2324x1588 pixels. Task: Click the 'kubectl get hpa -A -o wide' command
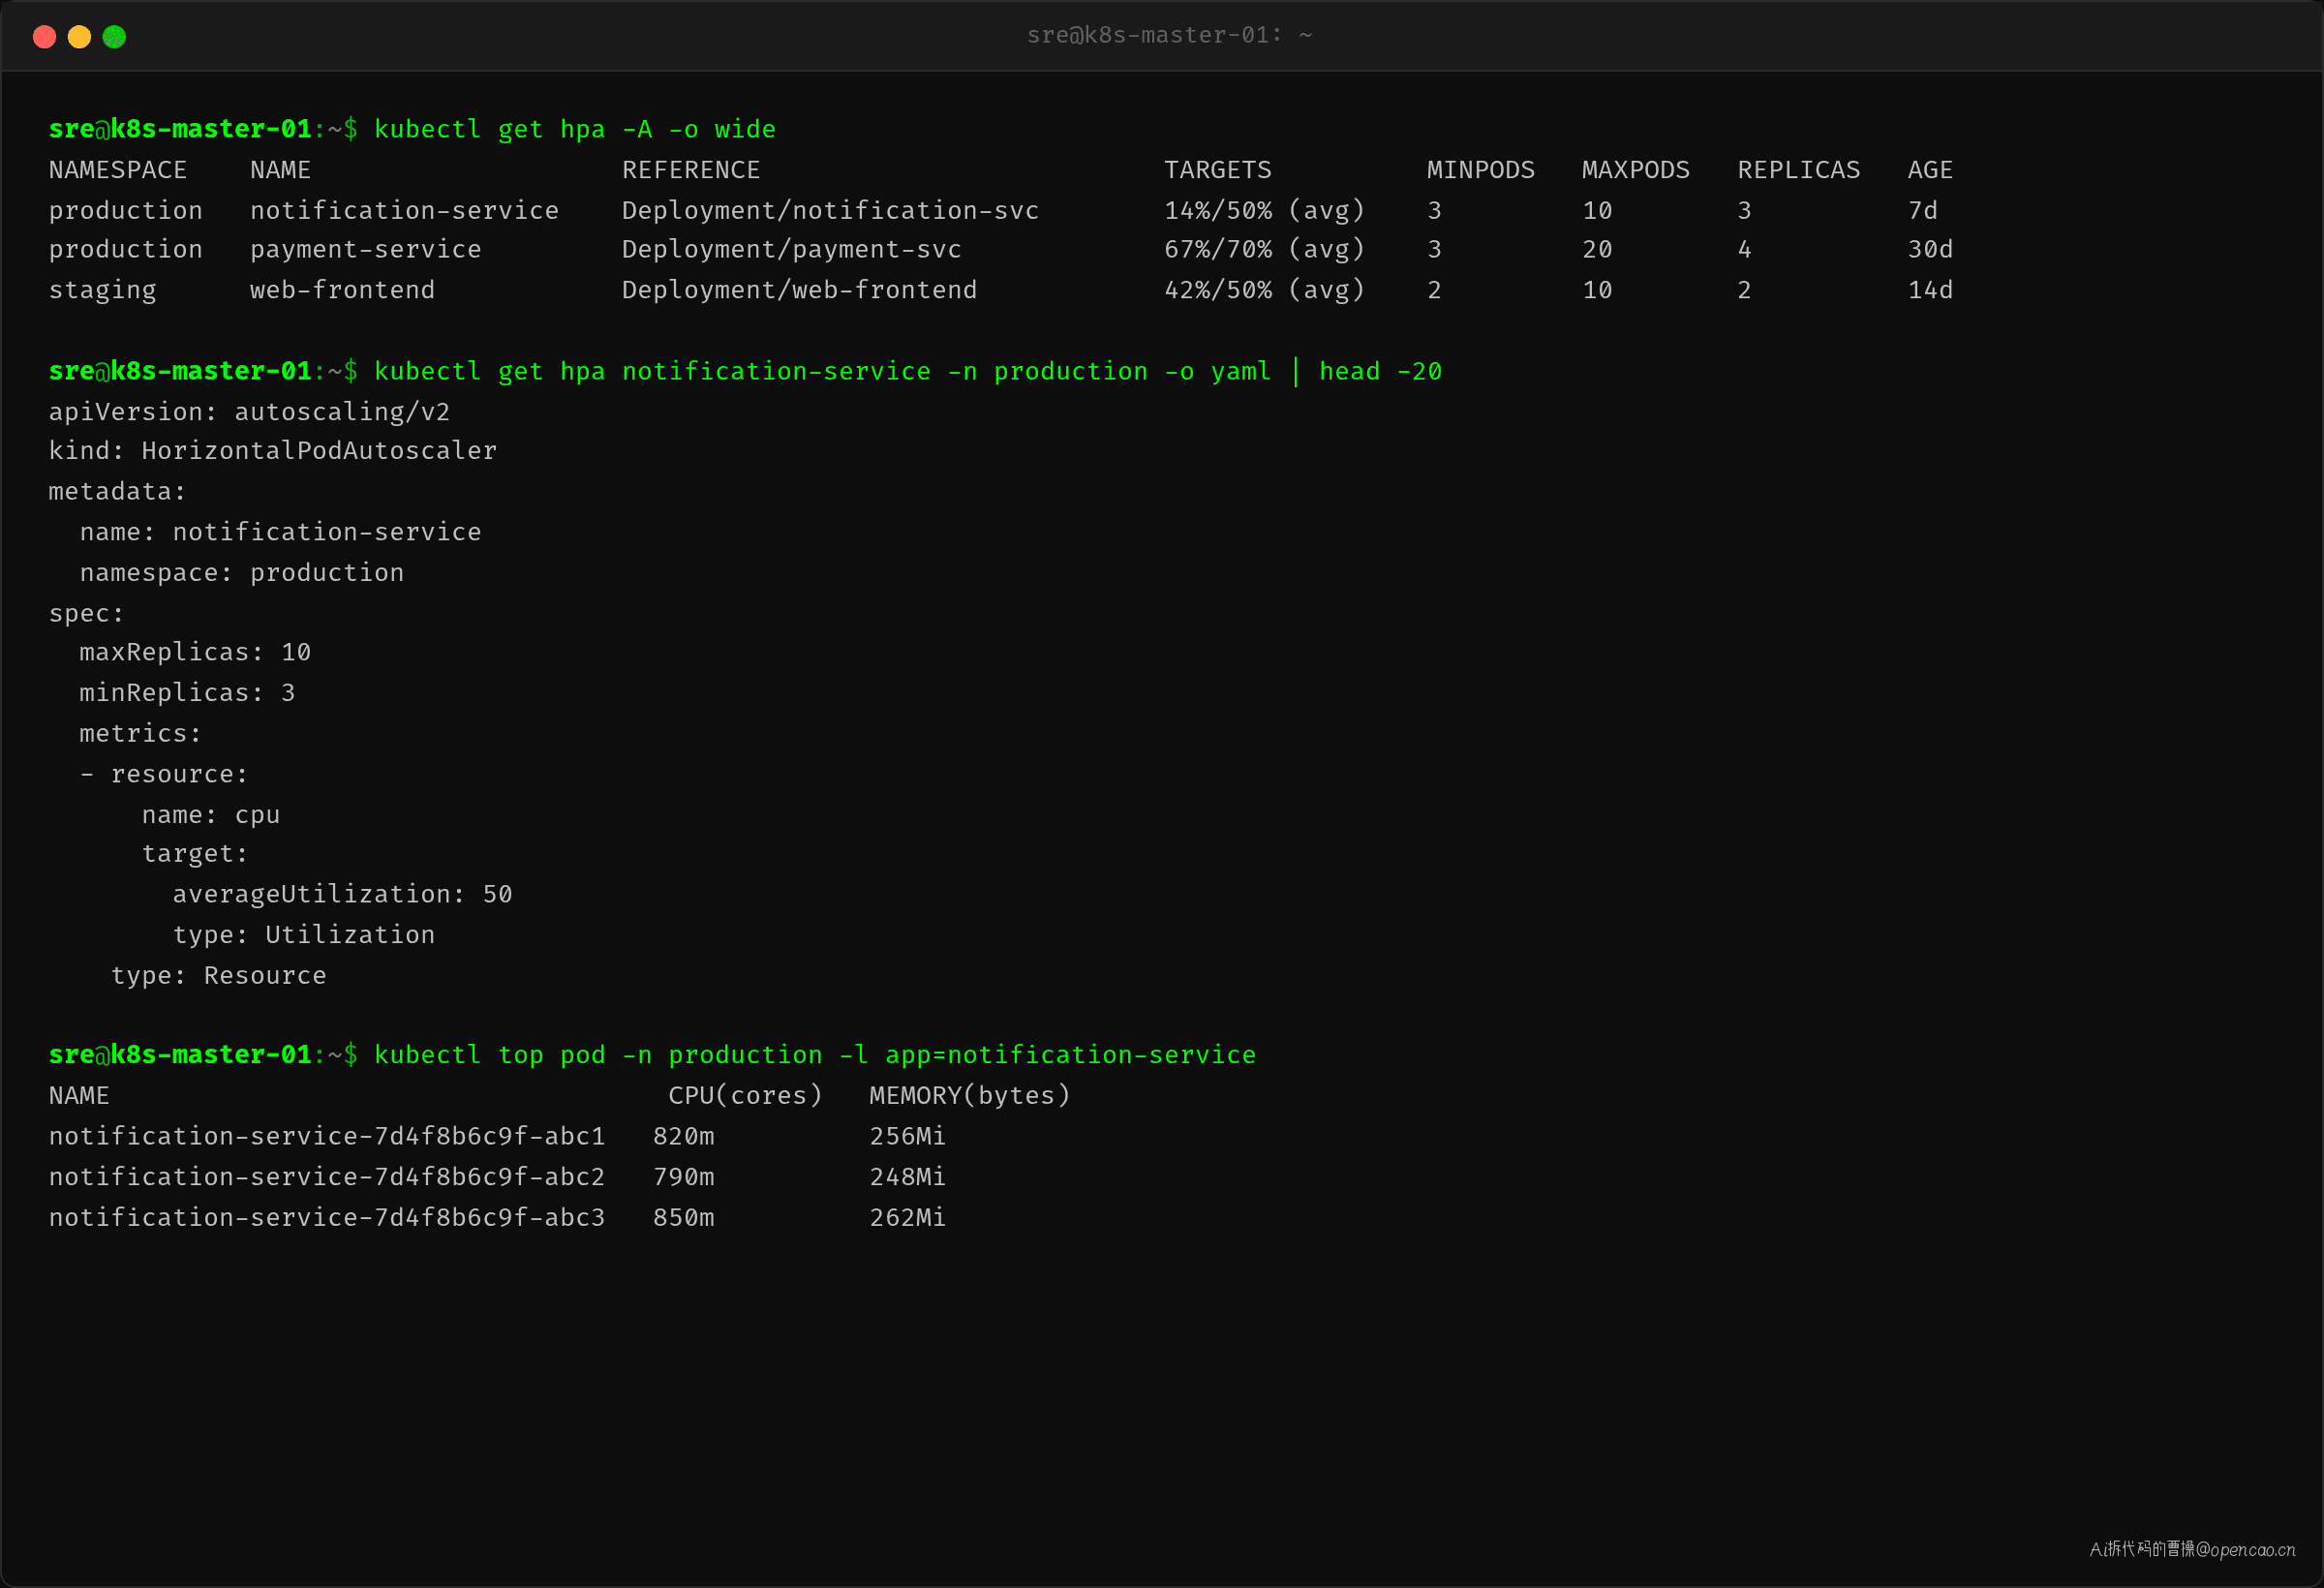pyautogui.click(x=575, y=130)
